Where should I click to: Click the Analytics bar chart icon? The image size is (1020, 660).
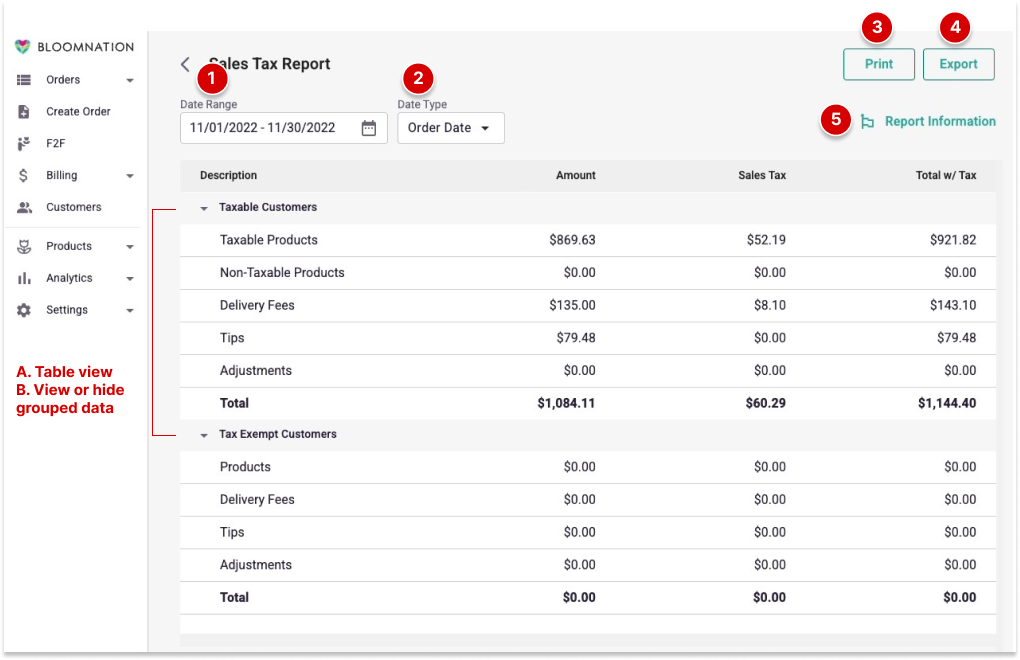click(x=24, y=278)
